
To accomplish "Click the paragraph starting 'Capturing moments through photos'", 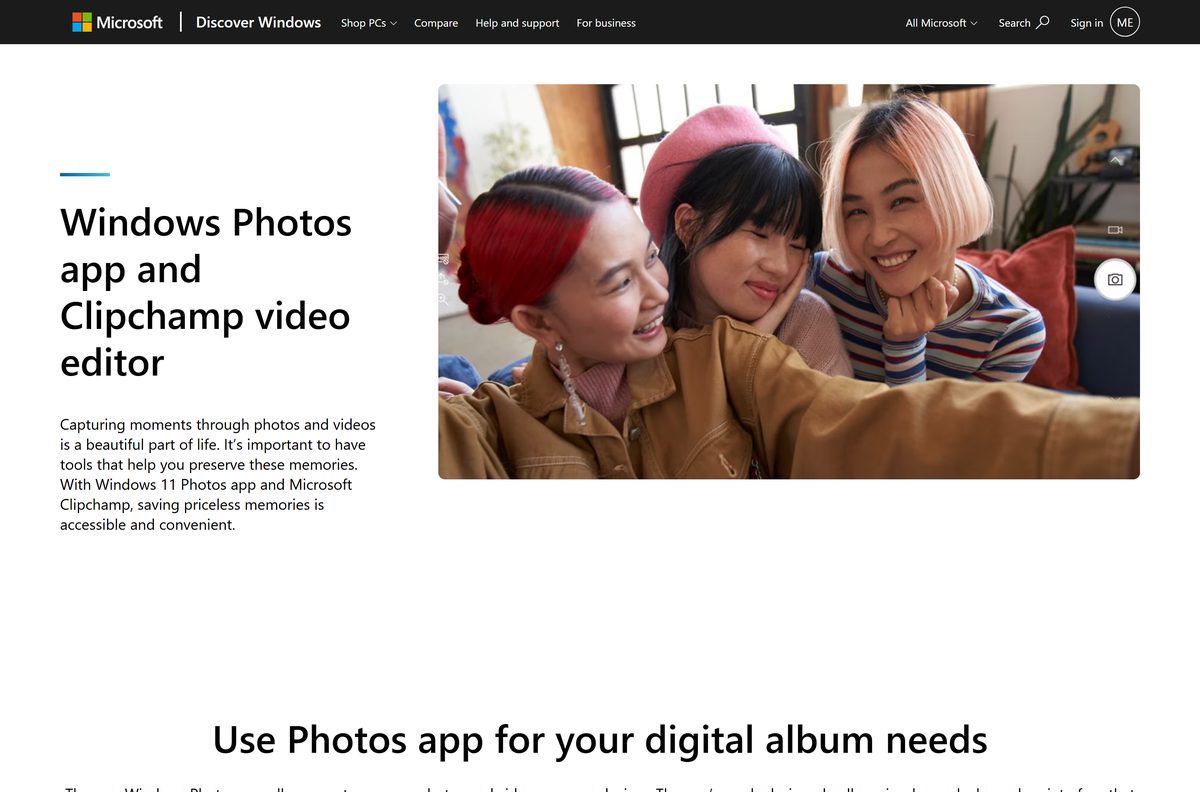I will [x=218, y=474].
